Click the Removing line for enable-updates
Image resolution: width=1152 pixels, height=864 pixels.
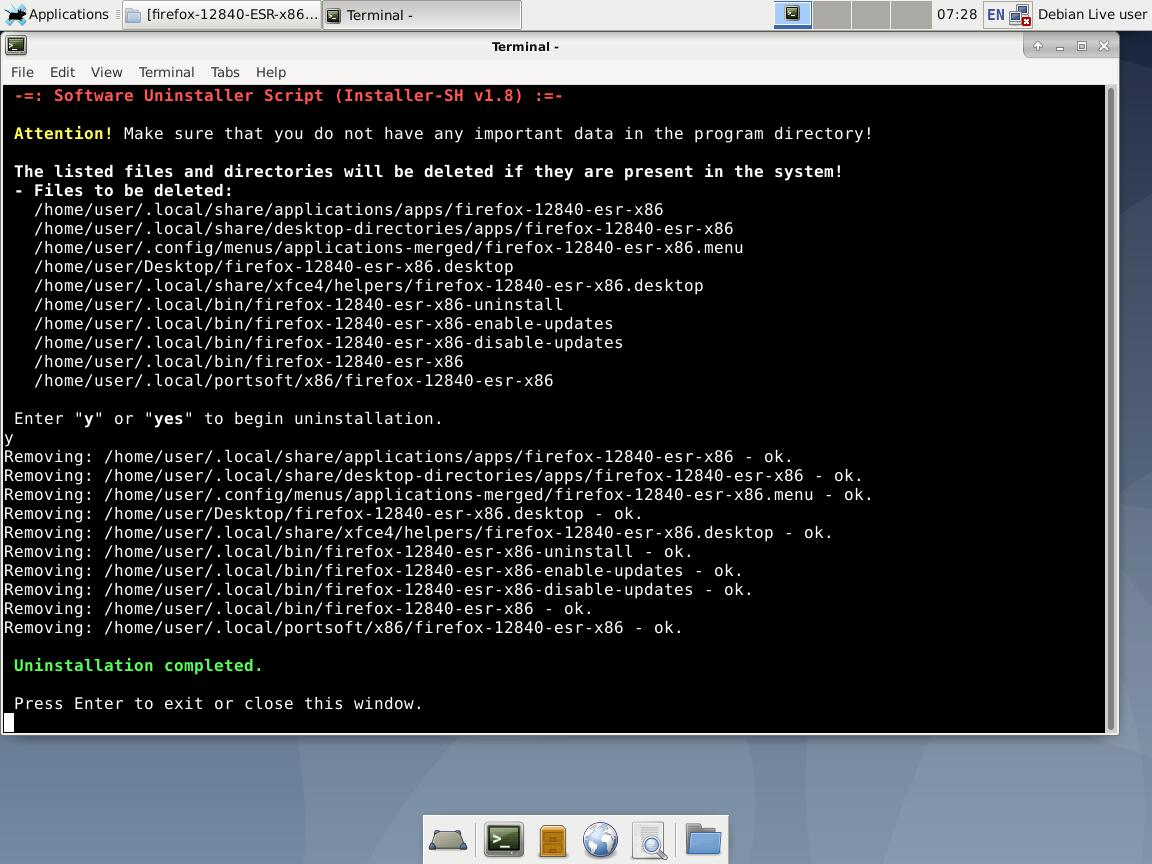pos(373,571)
